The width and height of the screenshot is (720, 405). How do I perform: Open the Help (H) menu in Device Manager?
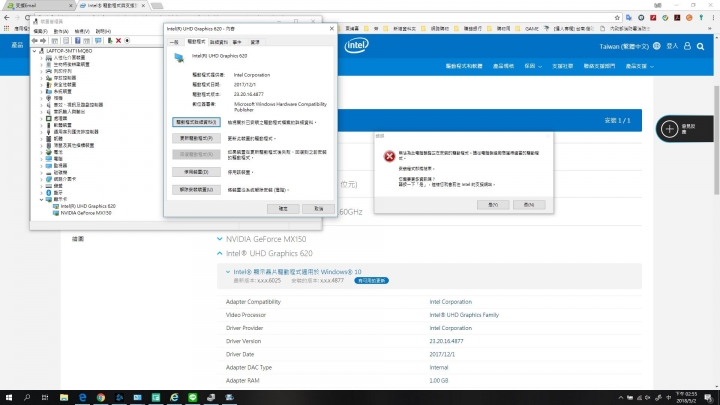(103, 31)
